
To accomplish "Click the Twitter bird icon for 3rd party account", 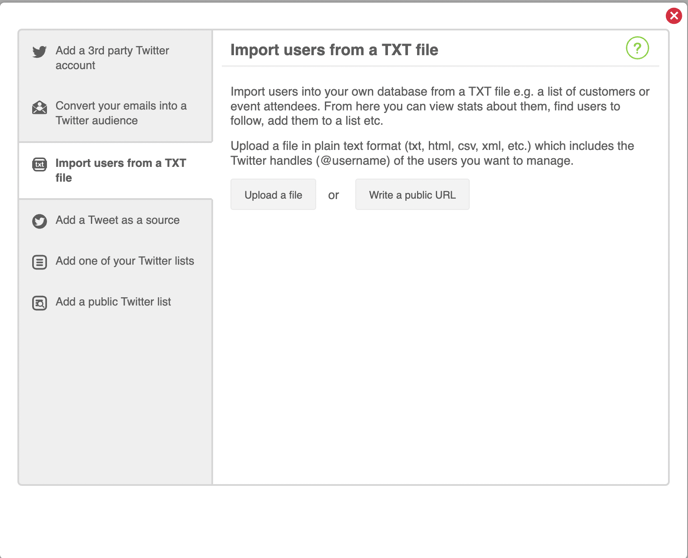I will click(x=39, y=52).
